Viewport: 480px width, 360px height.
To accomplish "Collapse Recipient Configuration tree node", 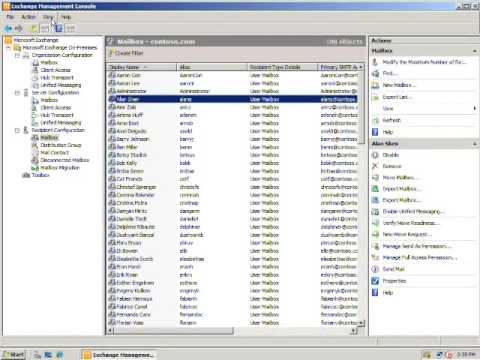I will coord(17,130).
